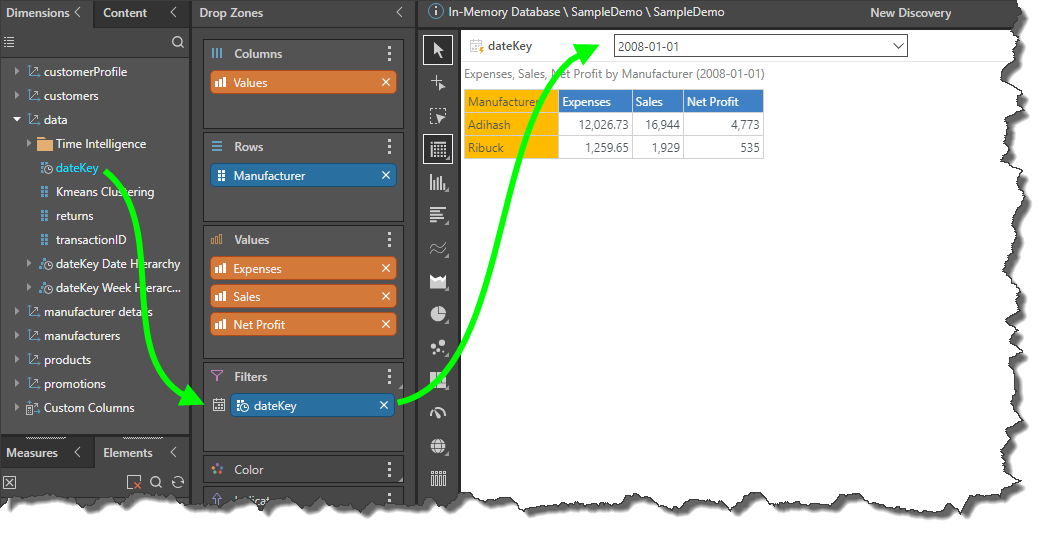Select the lasso selection tool

click(x=437, y=116)
